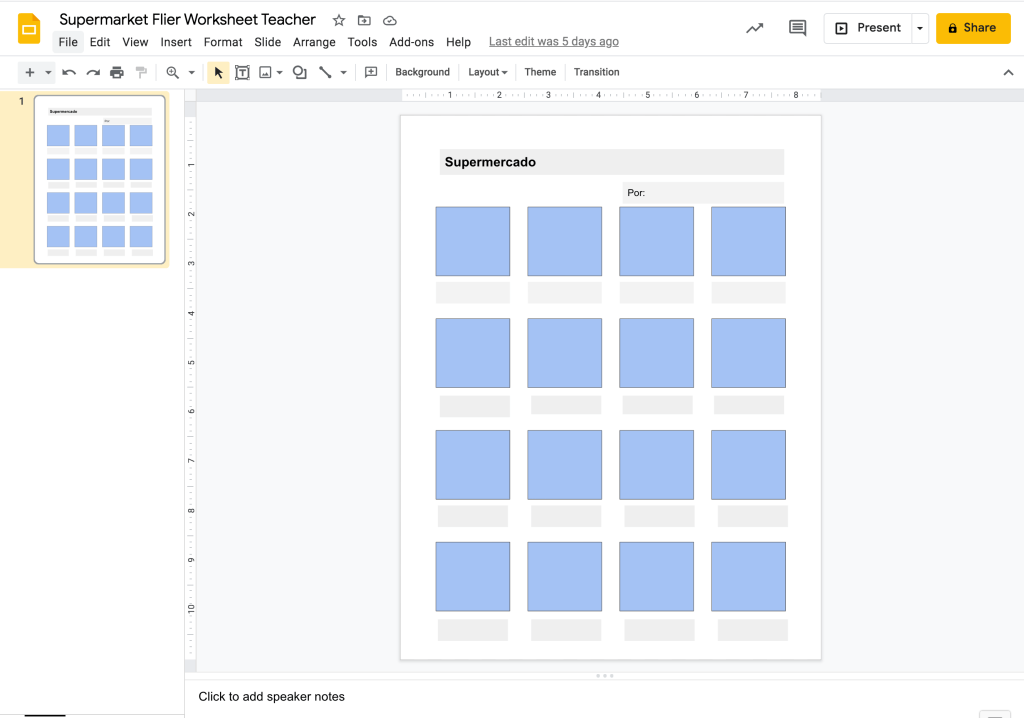Open the zoom dropdown arrow
This screenshot has height=718, width=1024.
[x=191, y=72]
